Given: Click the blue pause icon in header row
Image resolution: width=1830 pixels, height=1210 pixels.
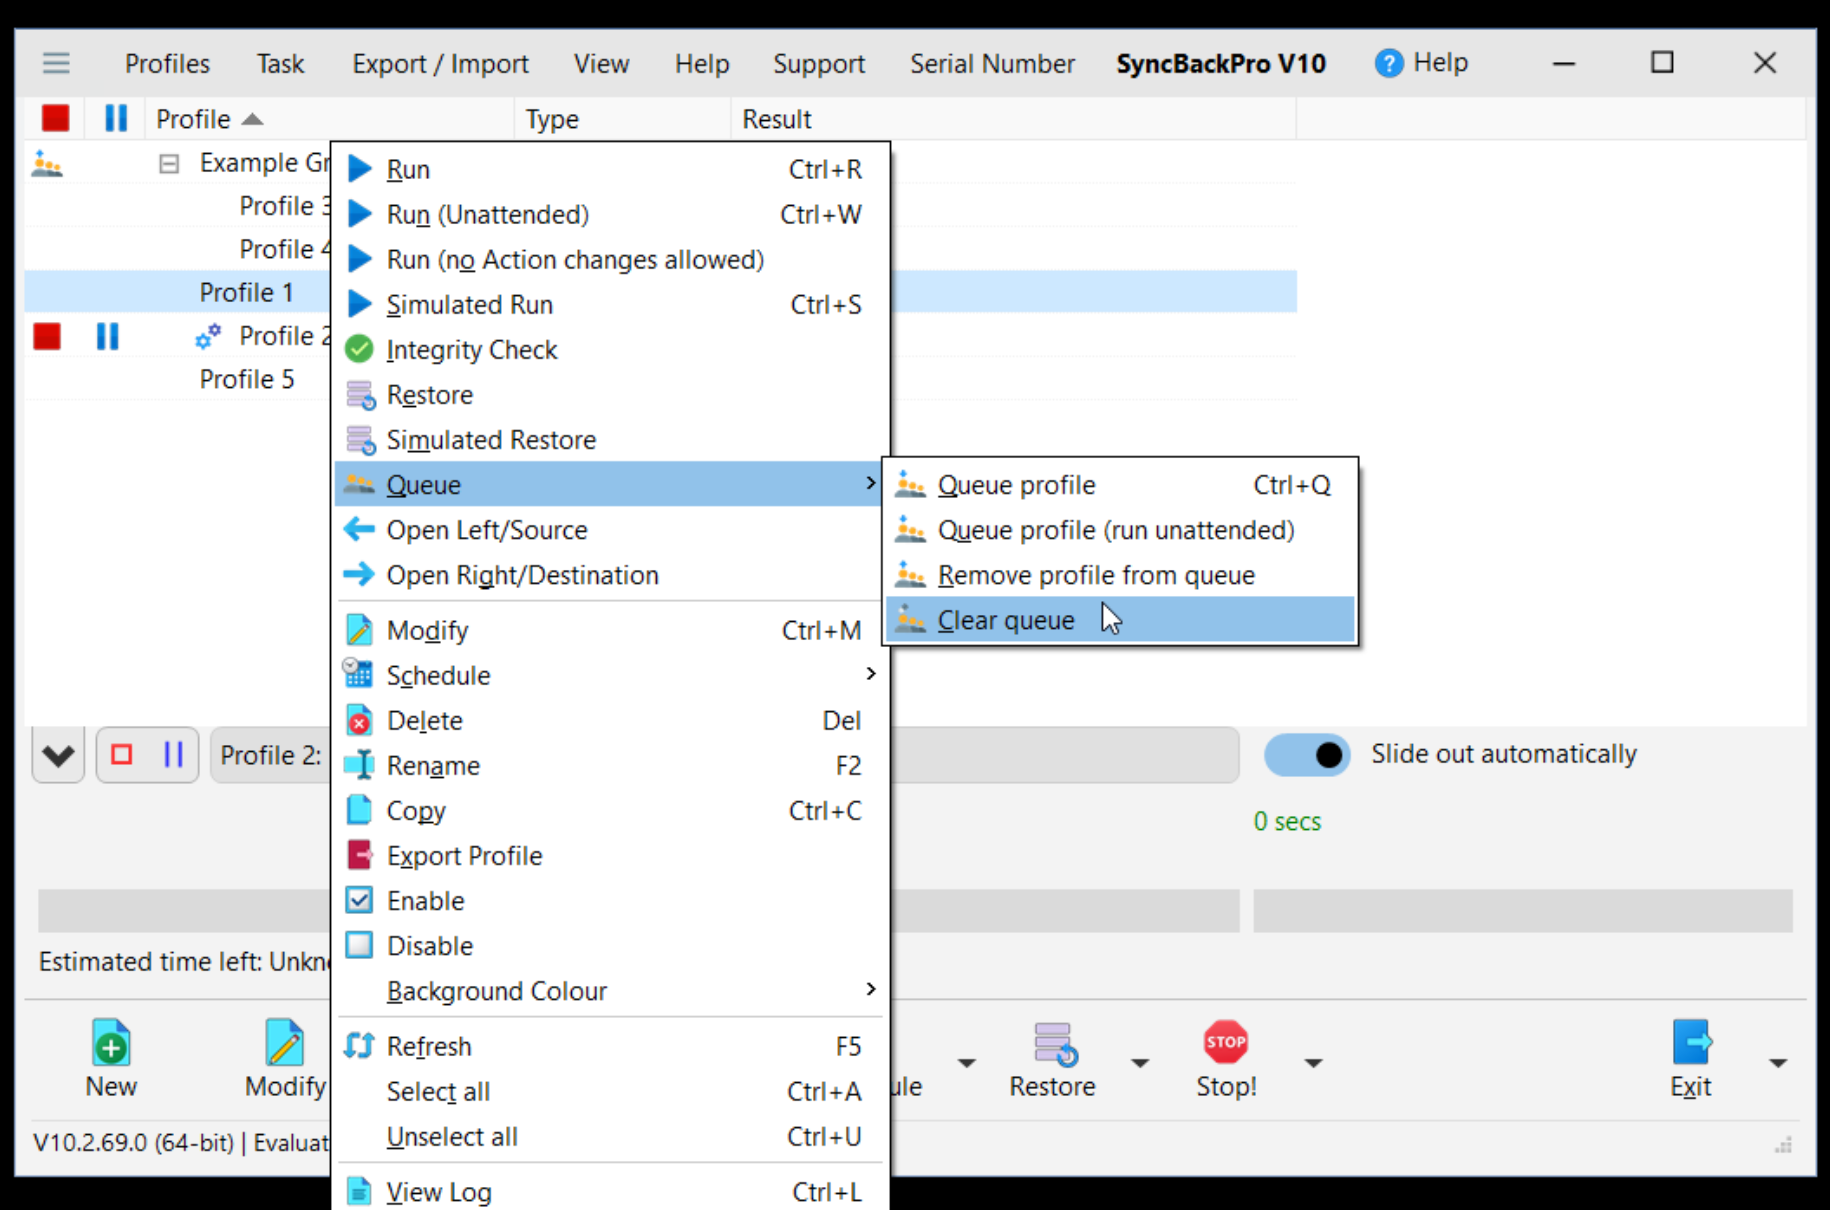Looking at the screenshot, I should [x=116, y=118].
